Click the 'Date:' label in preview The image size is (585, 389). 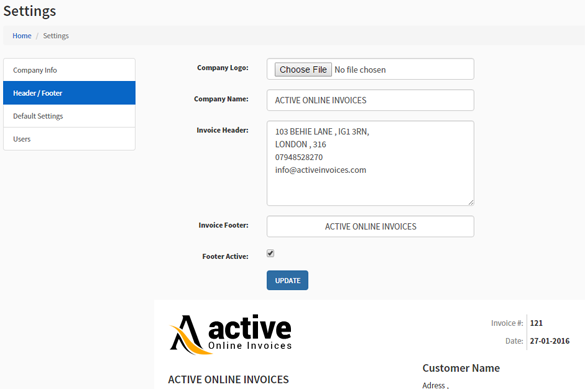point(514,341)
